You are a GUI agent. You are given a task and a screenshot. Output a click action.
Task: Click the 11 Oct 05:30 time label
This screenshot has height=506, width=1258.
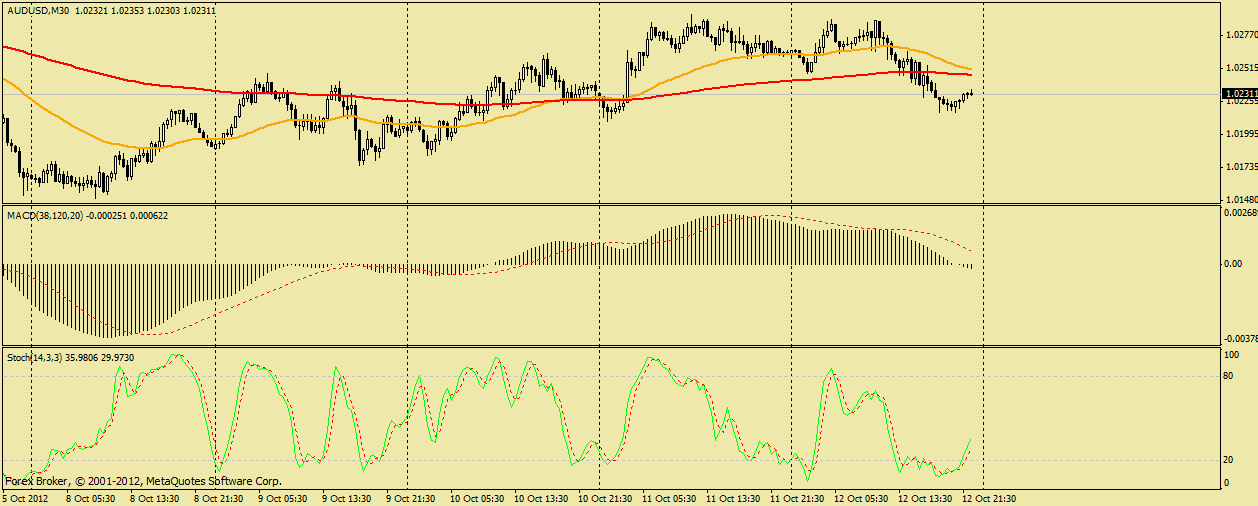coord(668,497)
